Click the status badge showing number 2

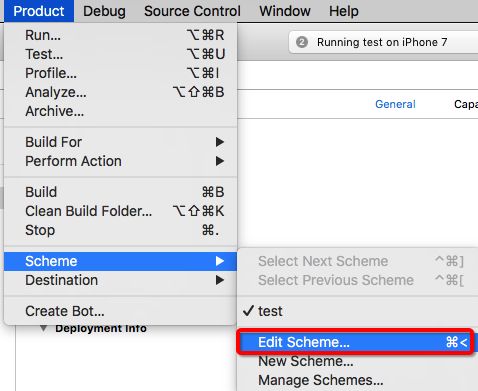302,42
